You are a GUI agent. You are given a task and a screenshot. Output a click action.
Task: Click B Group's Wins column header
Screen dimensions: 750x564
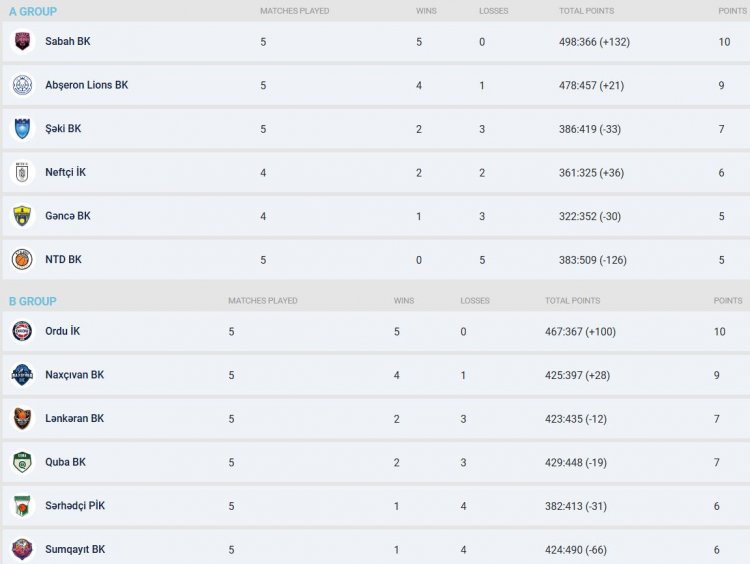(x=404, y=300)
